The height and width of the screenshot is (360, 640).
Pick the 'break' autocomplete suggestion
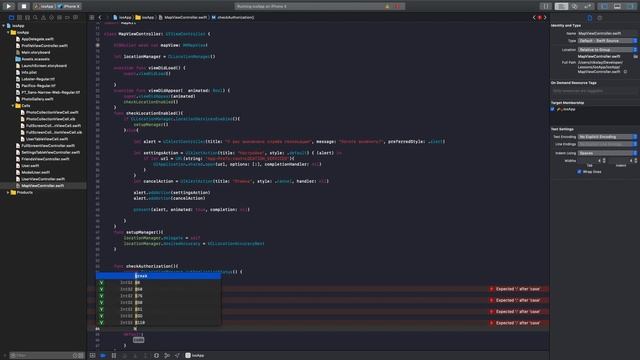tap(158, 276)
